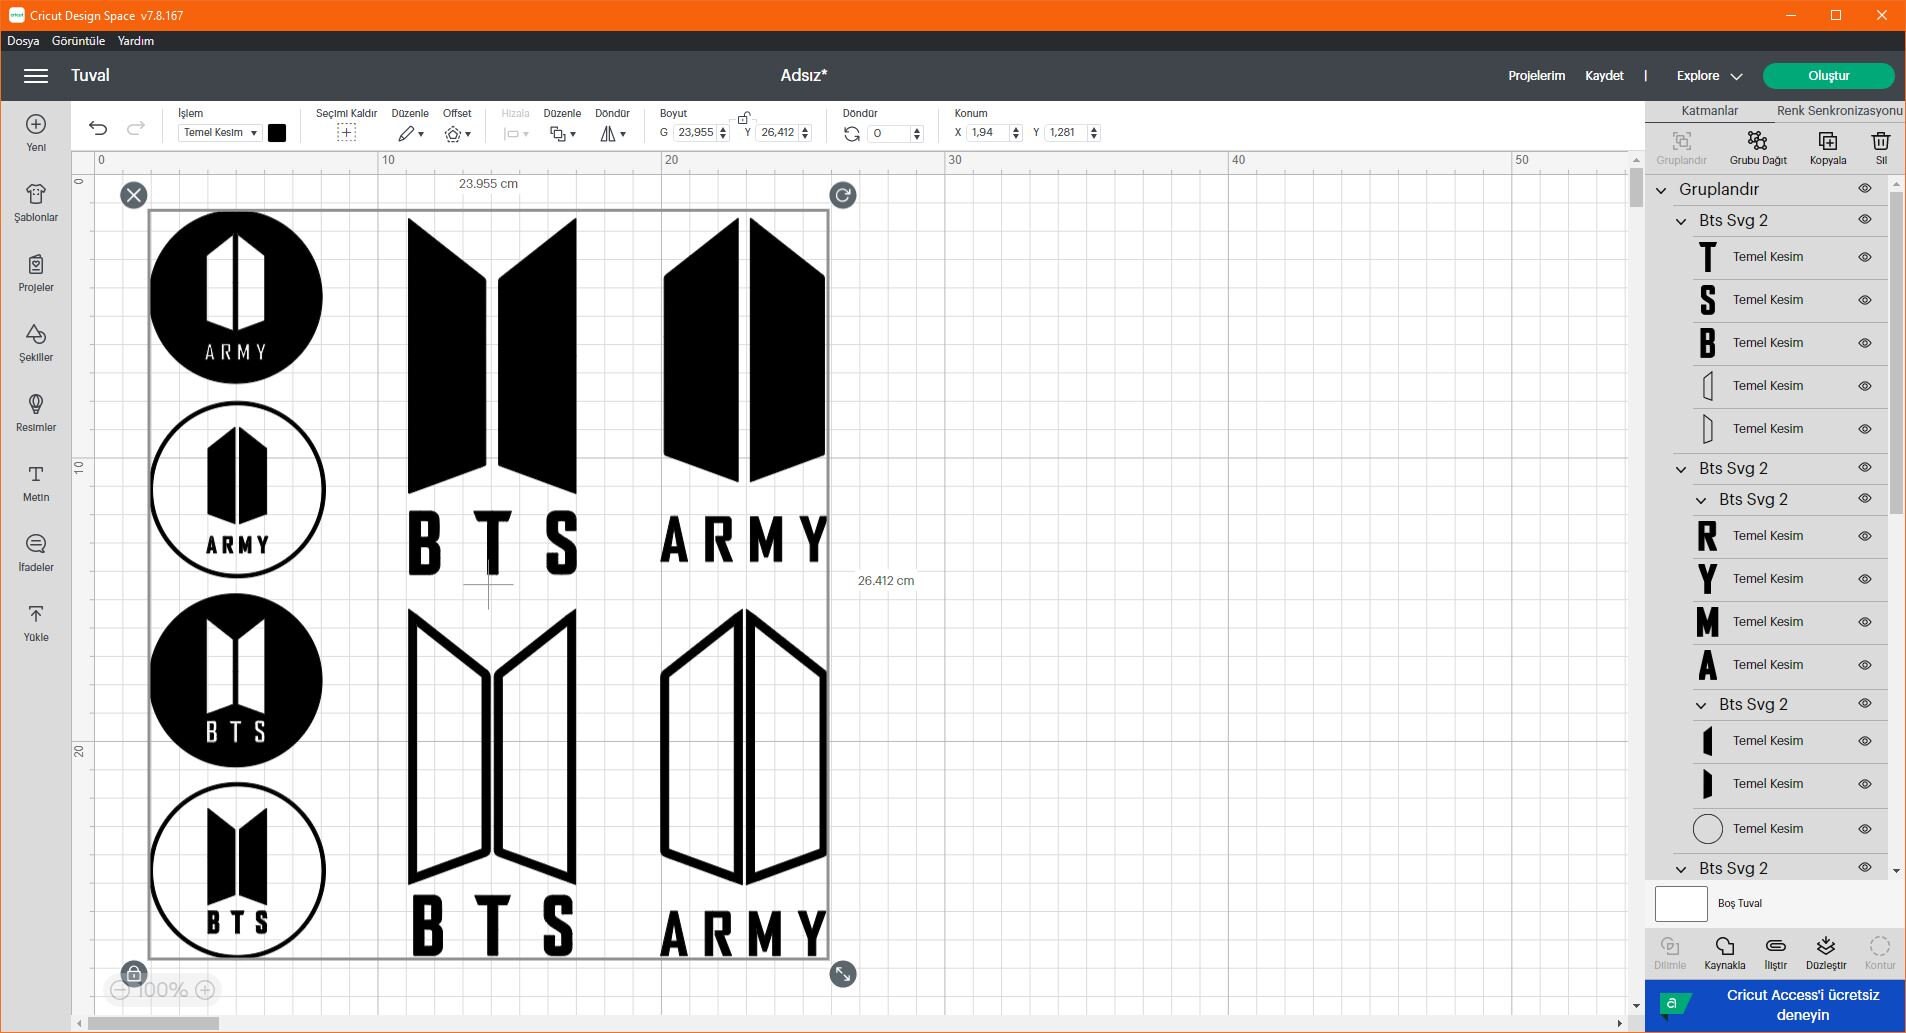The height and width of the screenshot is (1033, 1906).
Task: Click the Sil (delete) icon
Action: (x=1880, y=147)
